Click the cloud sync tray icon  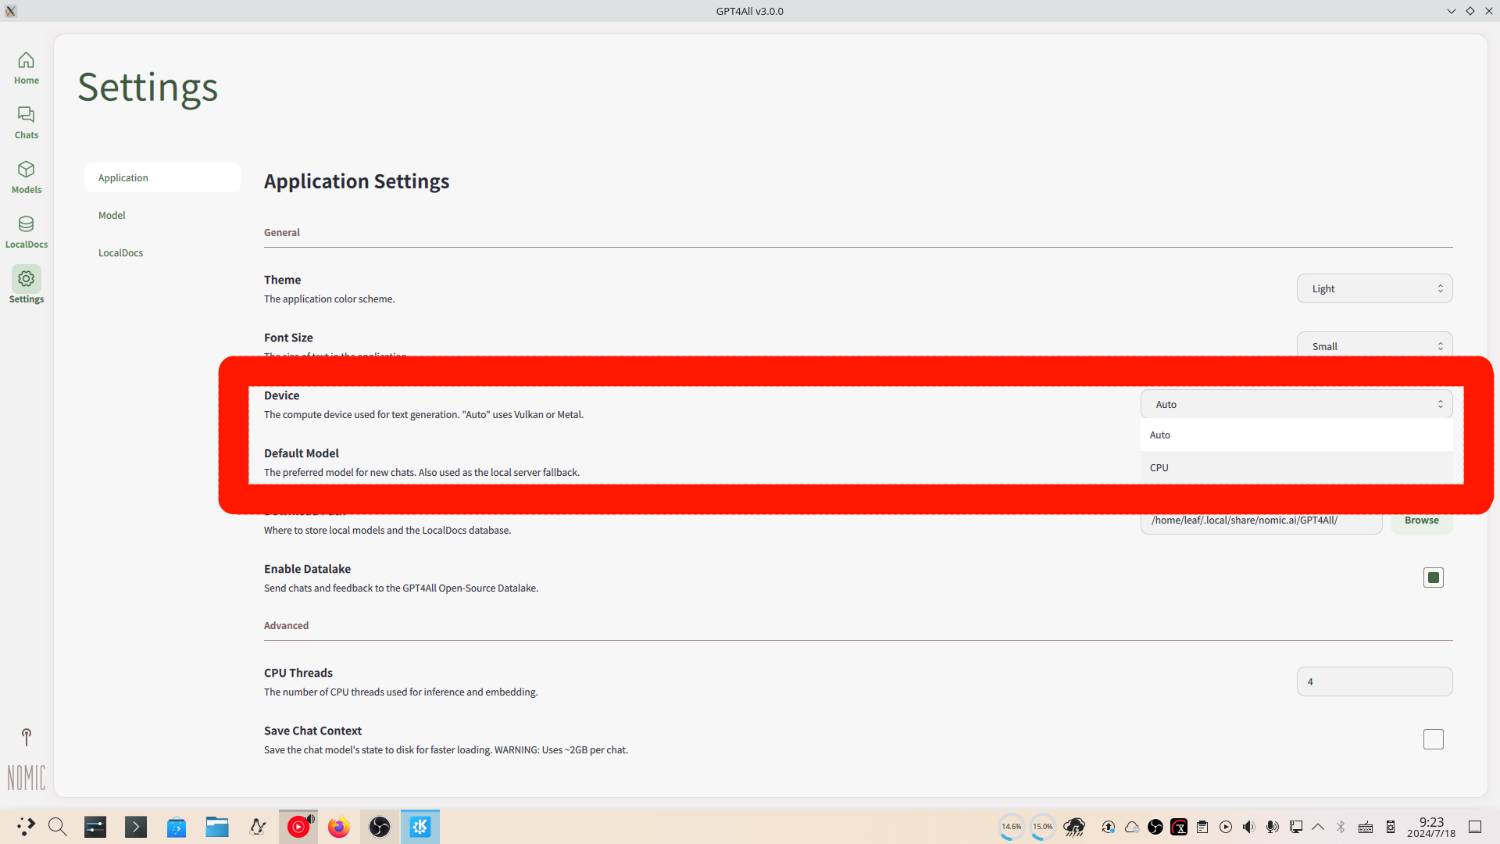[x=1132, y=827]
